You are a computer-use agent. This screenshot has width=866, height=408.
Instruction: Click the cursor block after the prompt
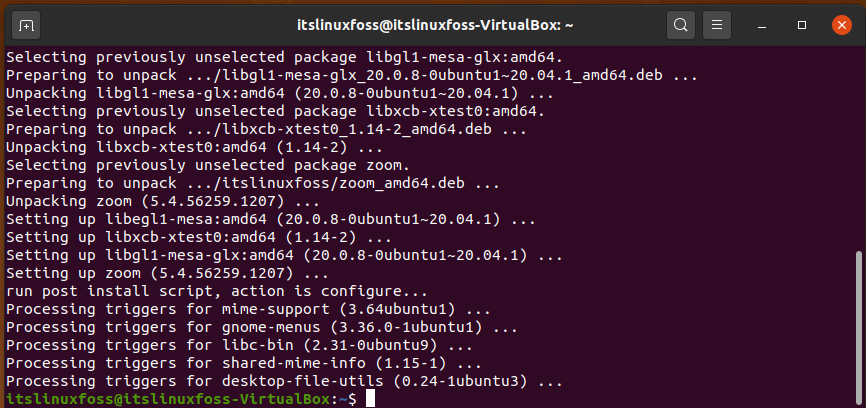[x=370, y=399]
